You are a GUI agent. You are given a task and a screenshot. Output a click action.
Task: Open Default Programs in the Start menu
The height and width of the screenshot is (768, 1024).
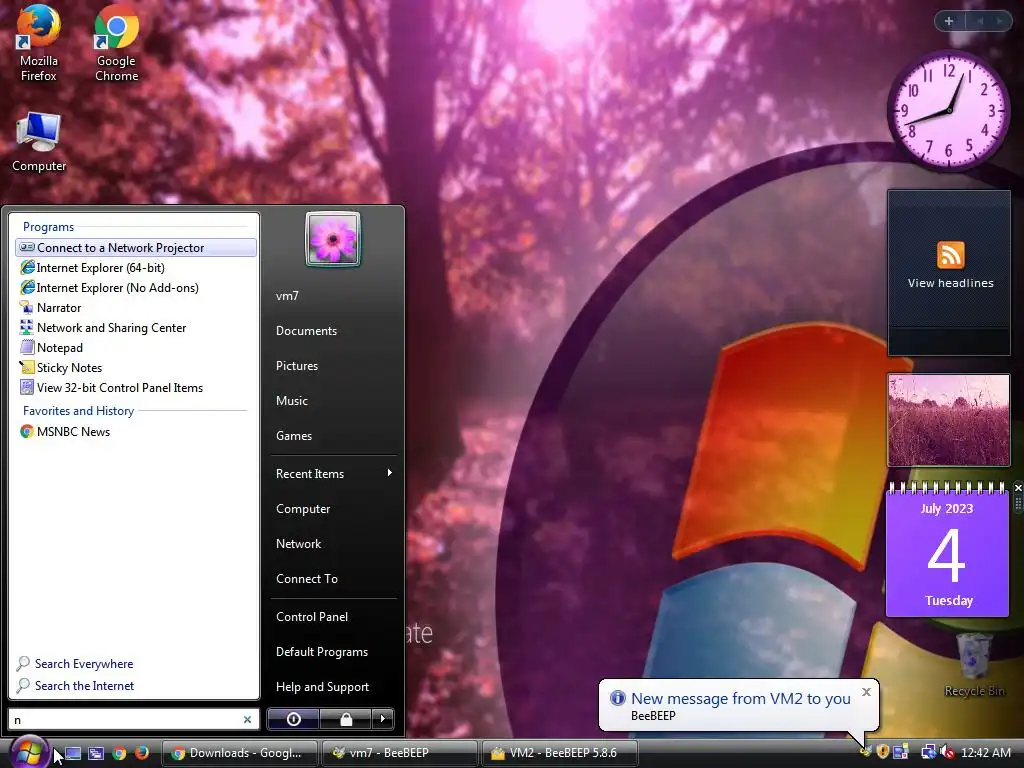tap(333, 652)
